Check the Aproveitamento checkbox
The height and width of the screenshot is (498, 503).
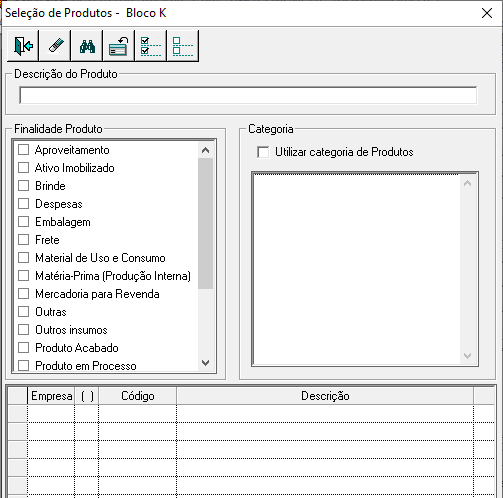click(23, 150)
